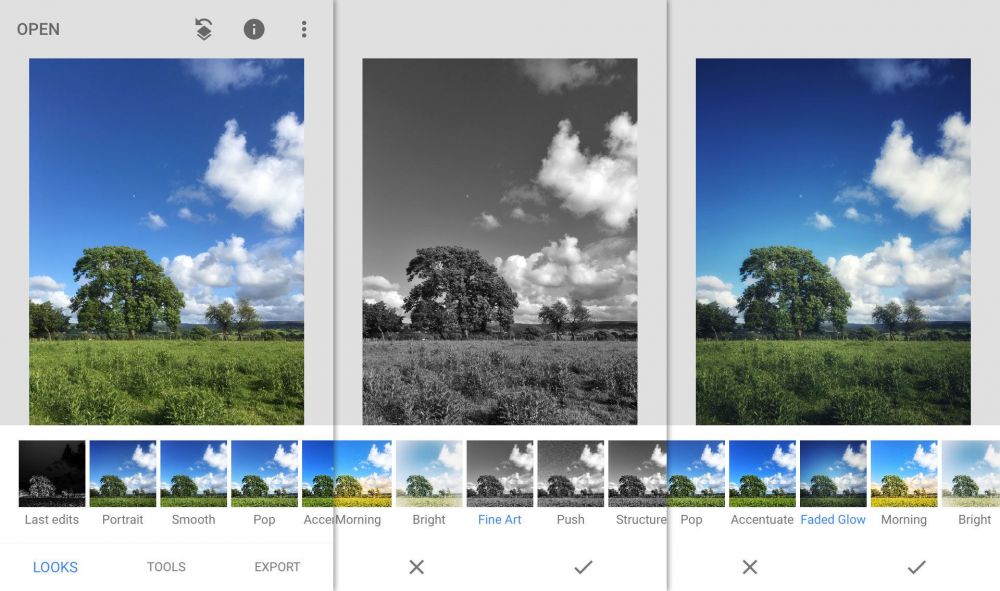Screen dimensions: 1000x591
Task: Apply the Pop look
Action: coord(263,478)
